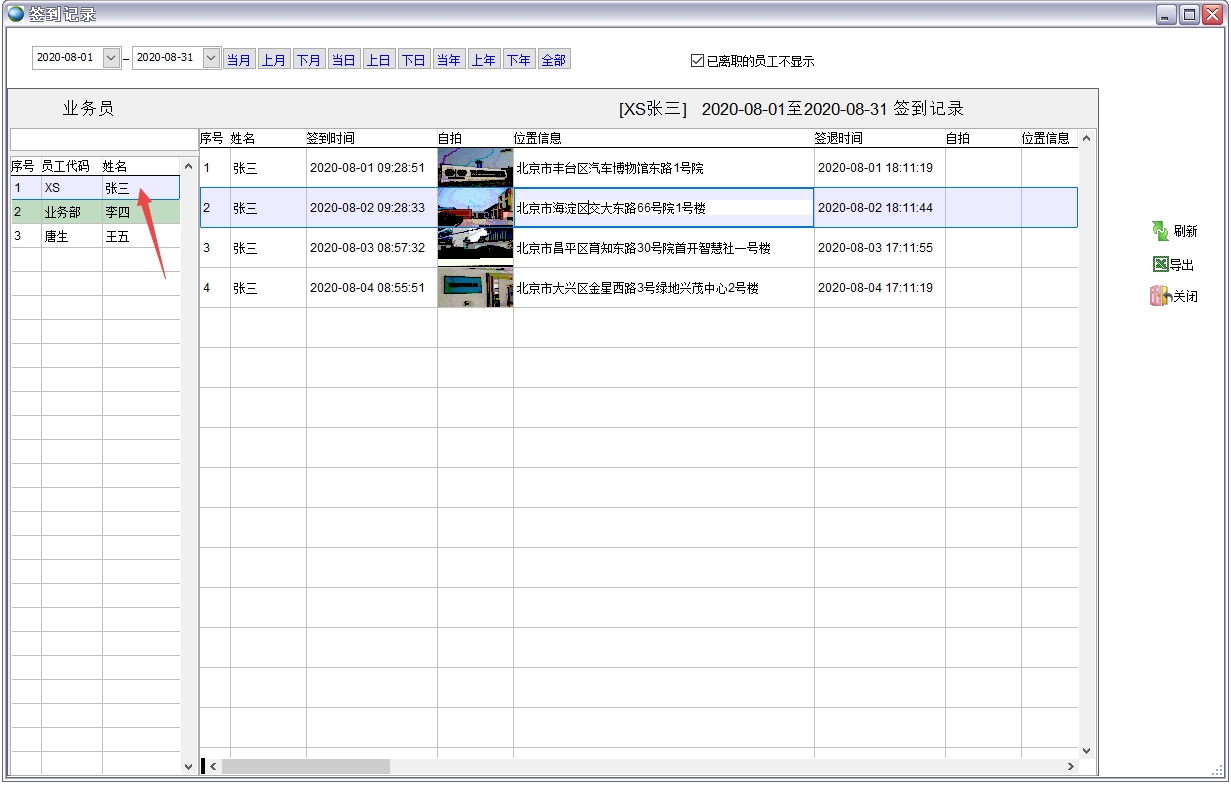Screen dimensions: 1231x785
Task: Click the 当年 filter button
Action: [x=449, y=59]
